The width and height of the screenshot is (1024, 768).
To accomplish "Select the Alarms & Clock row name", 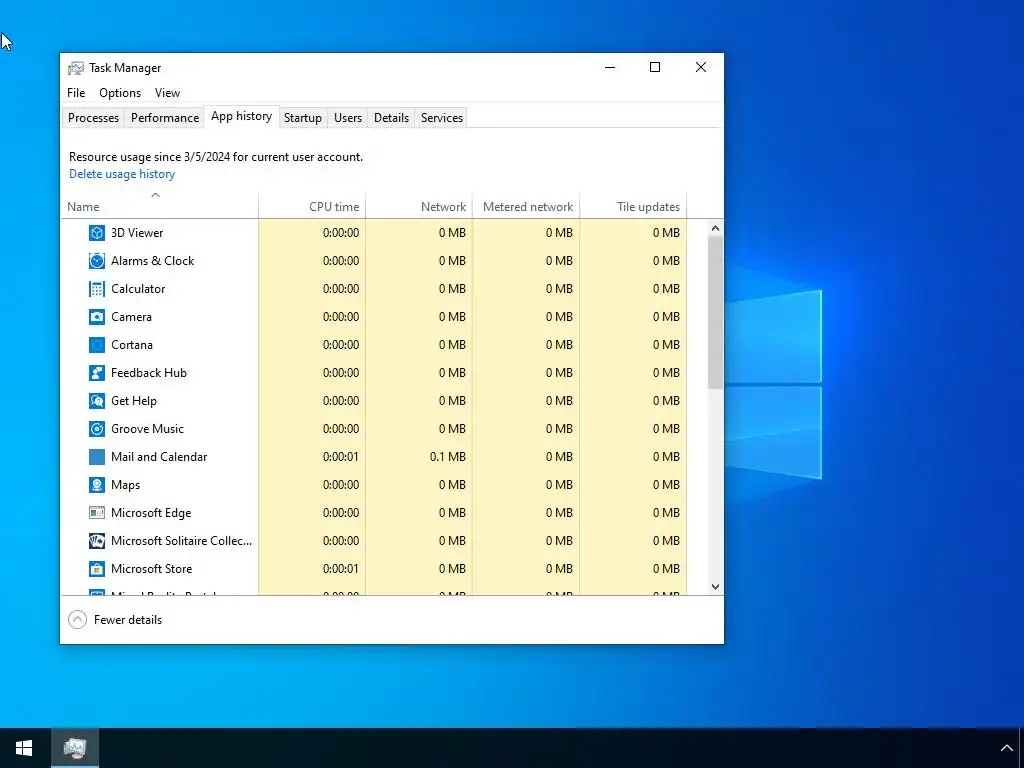I will (x=153, y=261).
